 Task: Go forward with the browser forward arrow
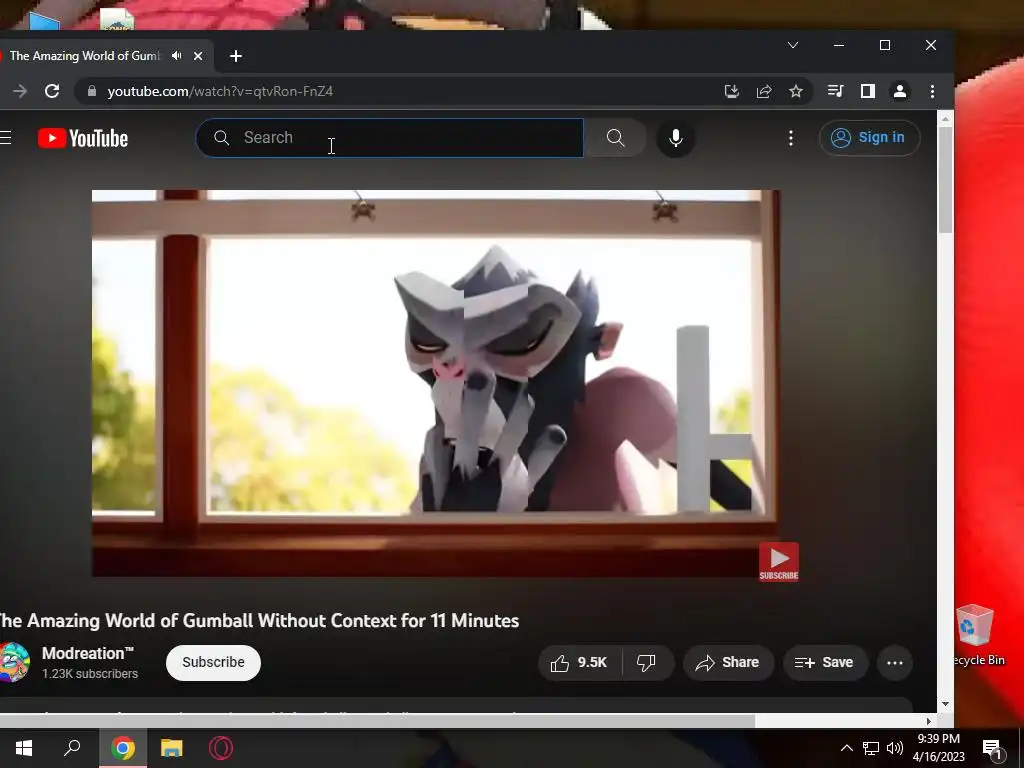(20, 91)
